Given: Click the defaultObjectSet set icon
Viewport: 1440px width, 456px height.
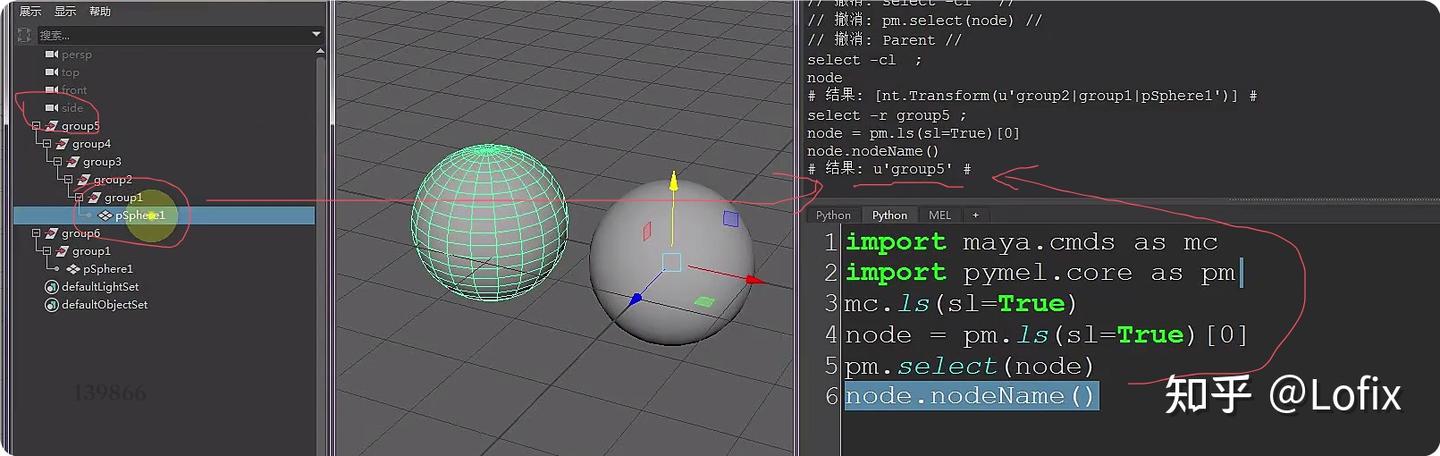Looking at the screenshot, I should click(52, 305).
